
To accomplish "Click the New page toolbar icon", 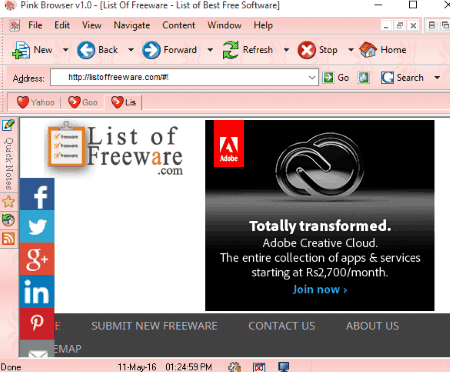I will tap(21, 50).
